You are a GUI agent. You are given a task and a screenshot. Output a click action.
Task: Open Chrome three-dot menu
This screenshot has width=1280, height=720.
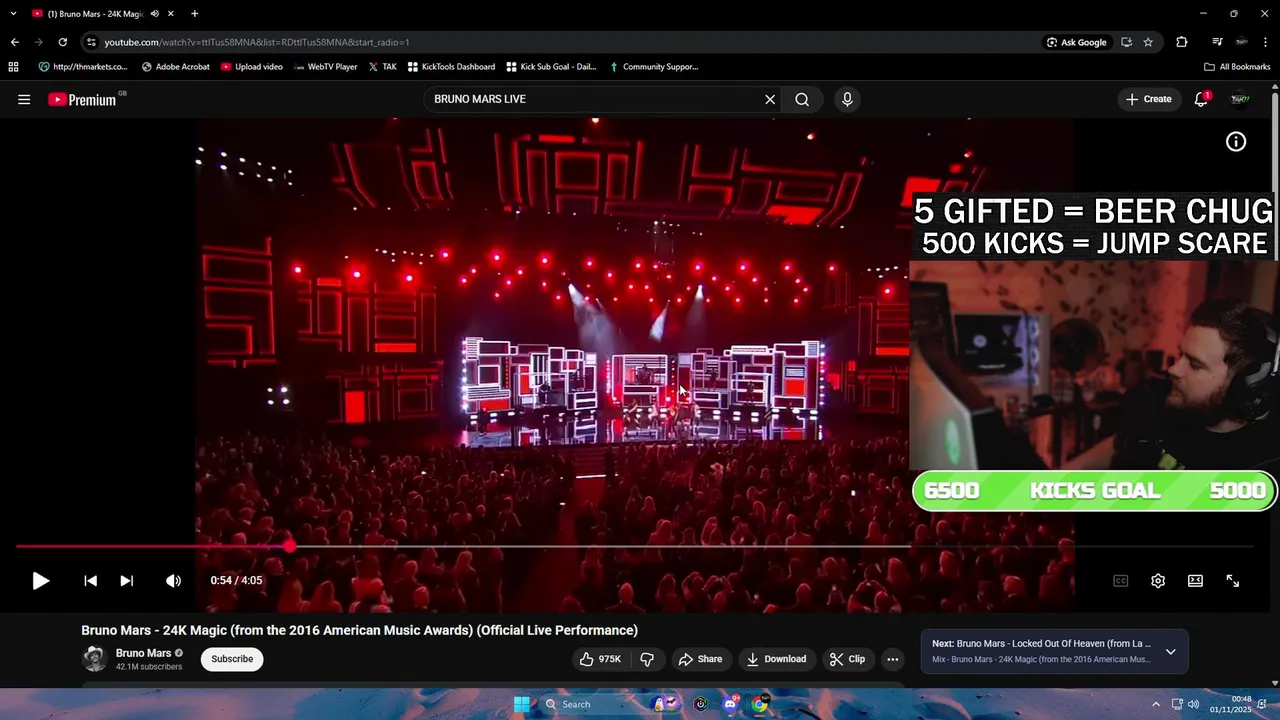(1266, 42)
